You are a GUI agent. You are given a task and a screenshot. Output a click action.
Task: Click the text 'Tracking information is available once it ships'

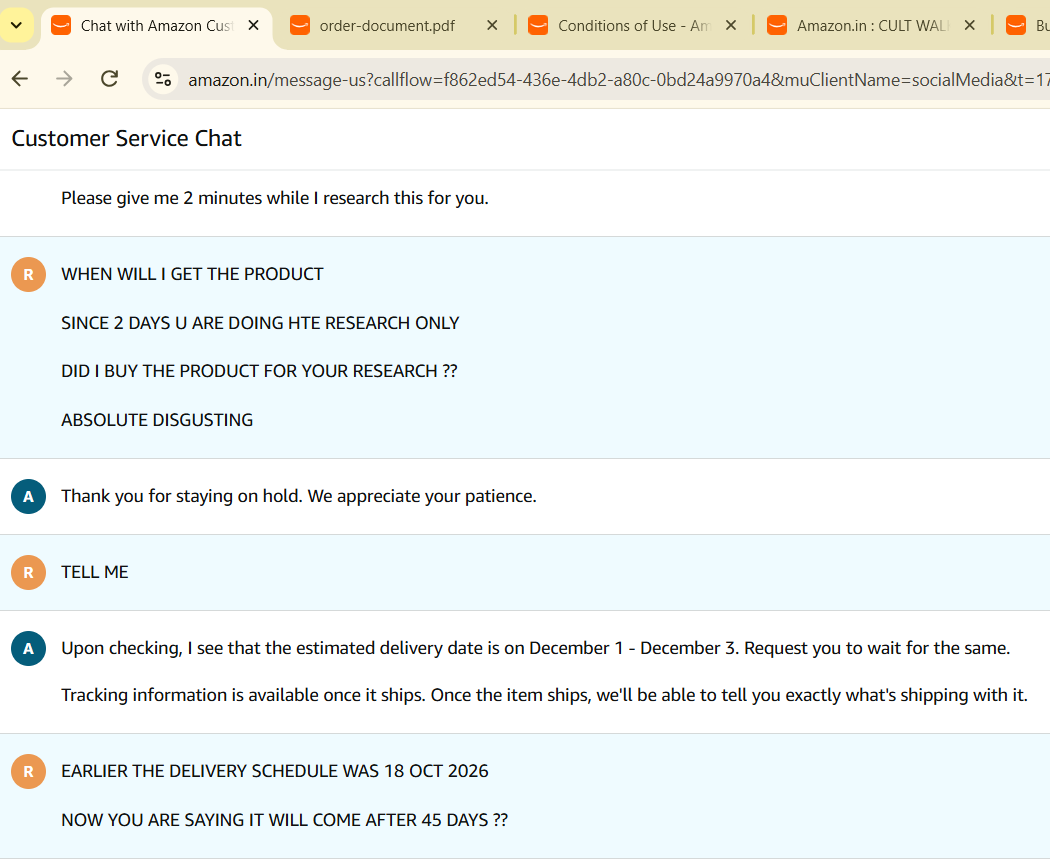[x=242, y=695]
